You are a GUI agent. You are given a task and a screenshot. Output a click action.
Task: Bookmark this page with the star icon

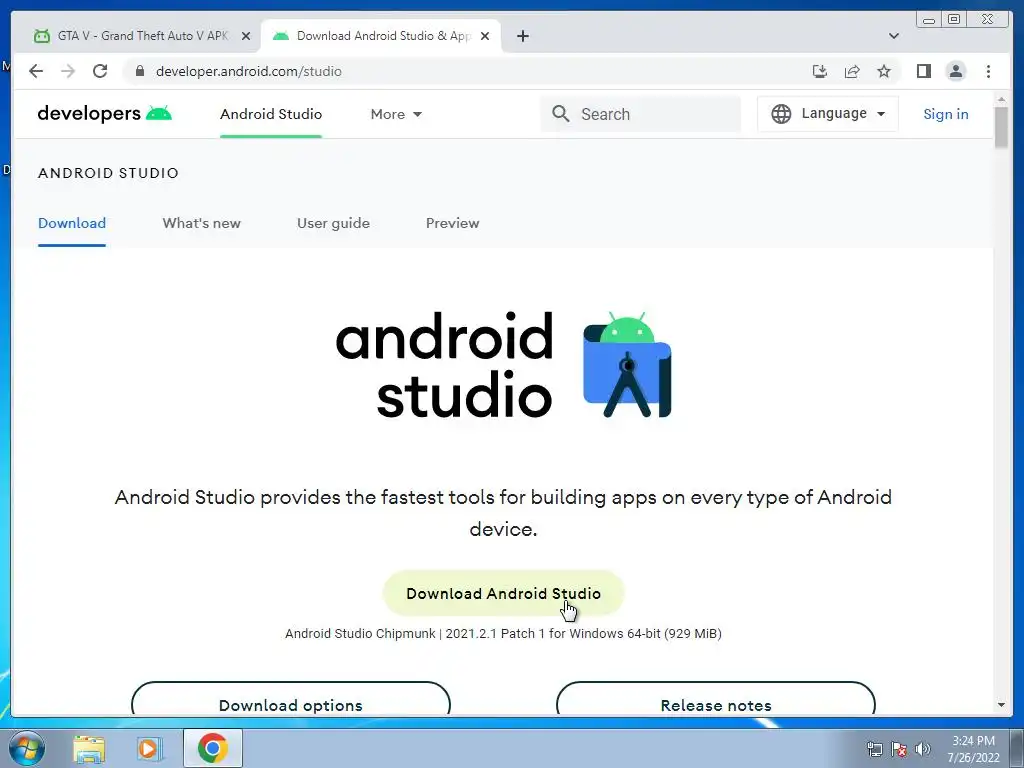[x=884, y=71]
